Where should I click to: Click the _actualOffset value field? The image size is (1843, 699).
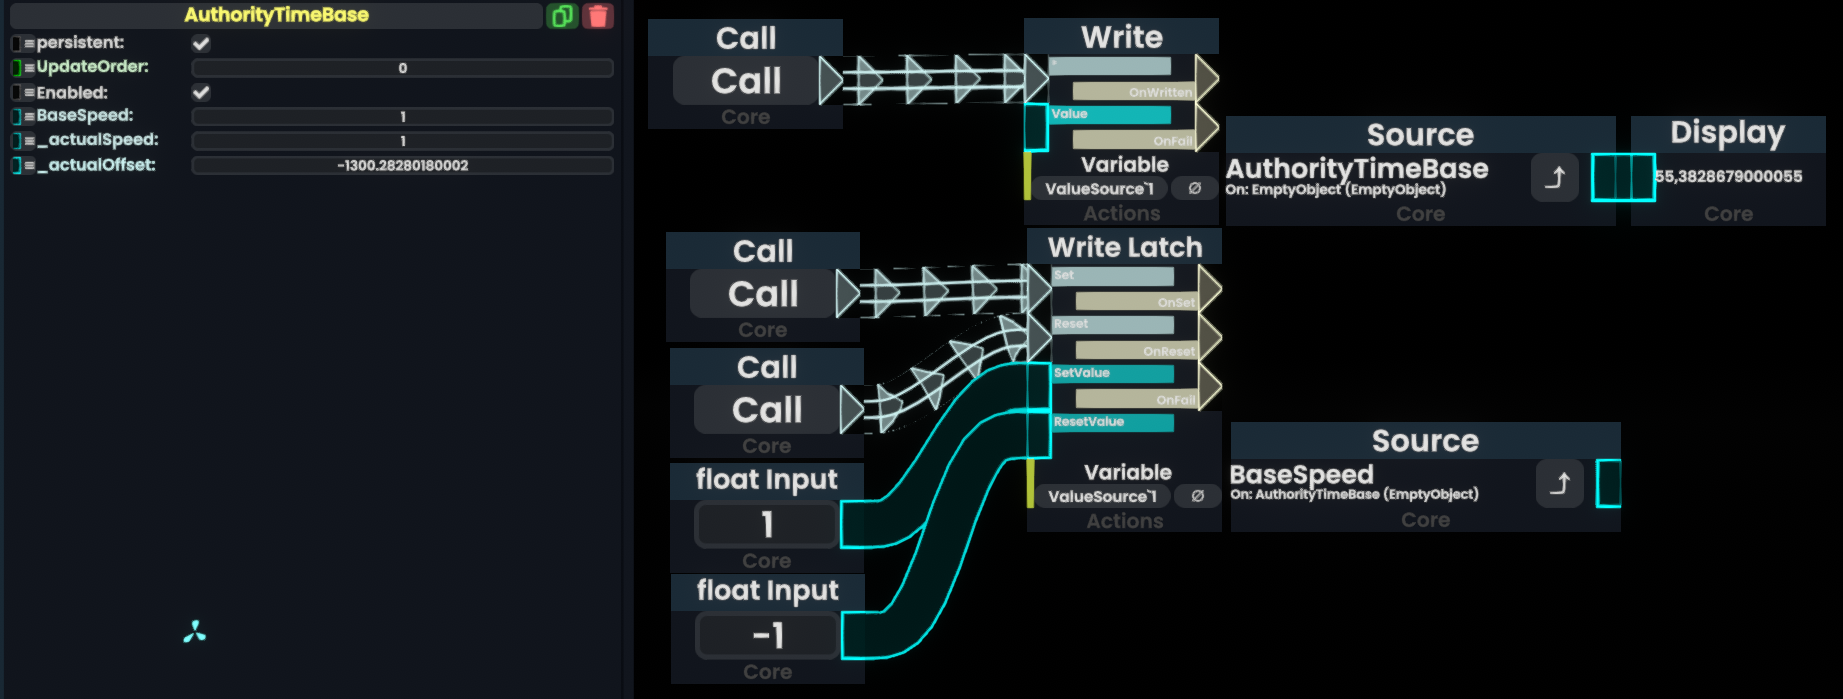402,166
